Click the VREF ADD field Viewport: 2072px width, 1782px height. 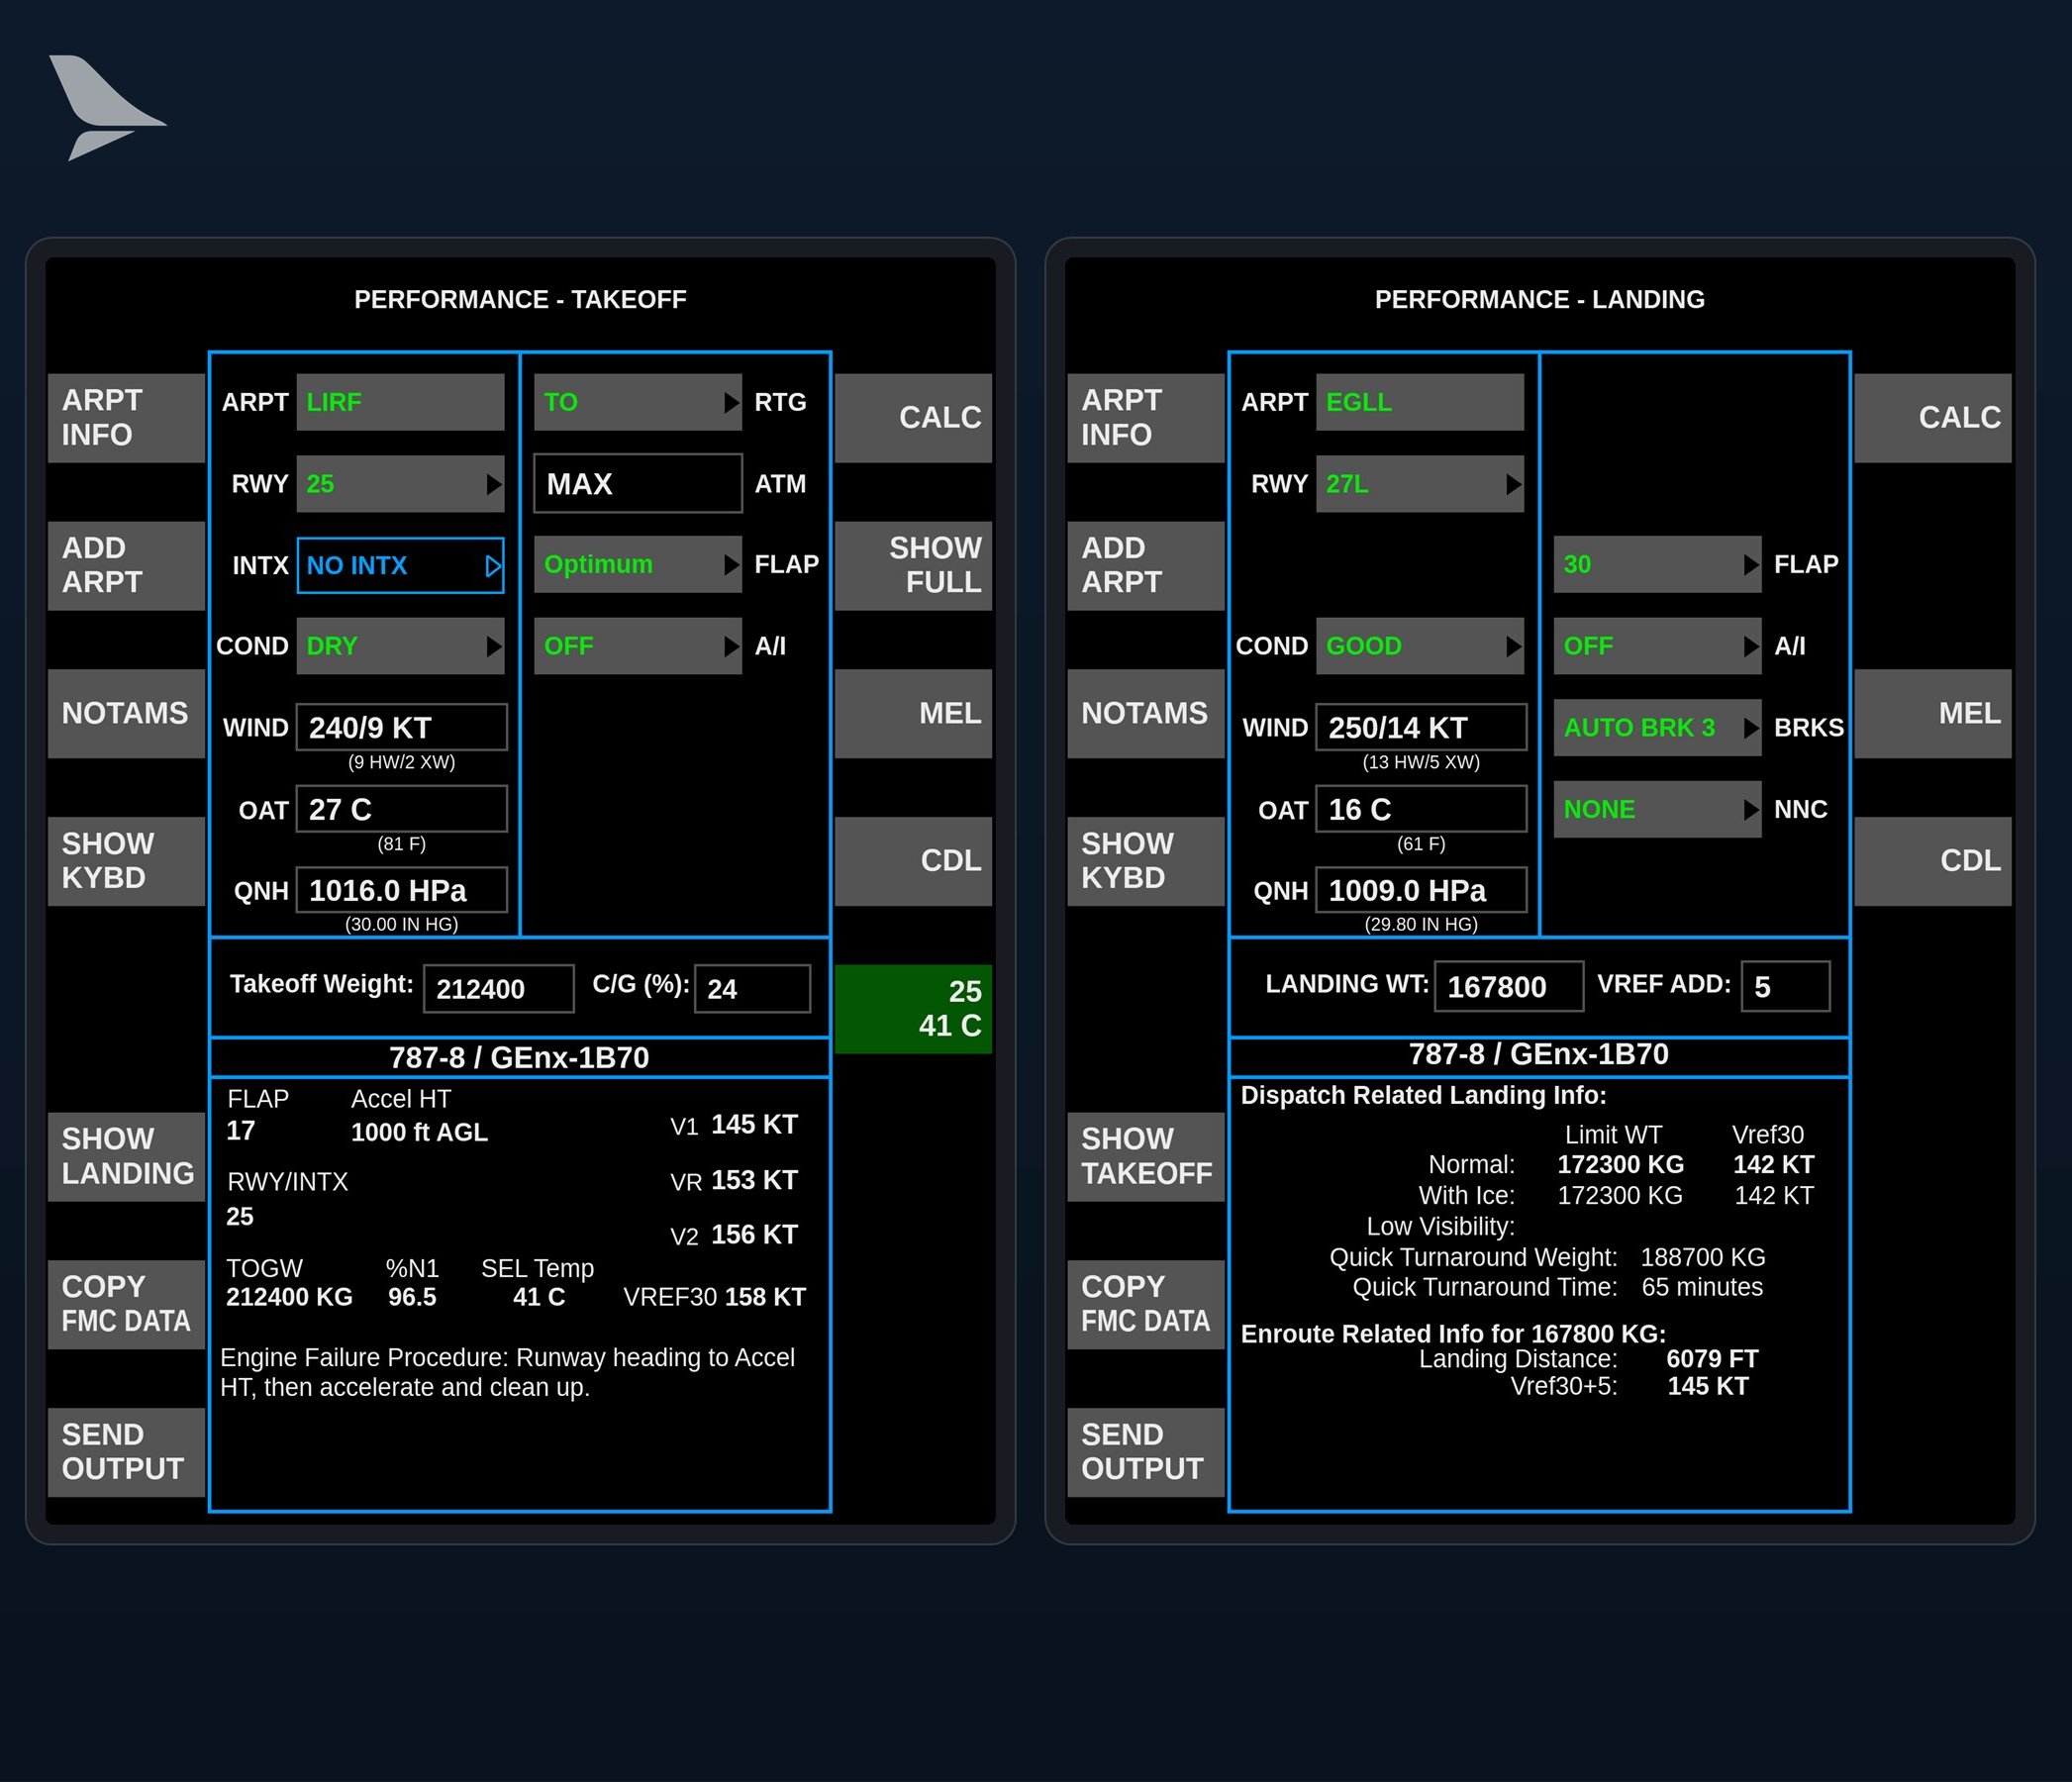[x=1786, y=987]
